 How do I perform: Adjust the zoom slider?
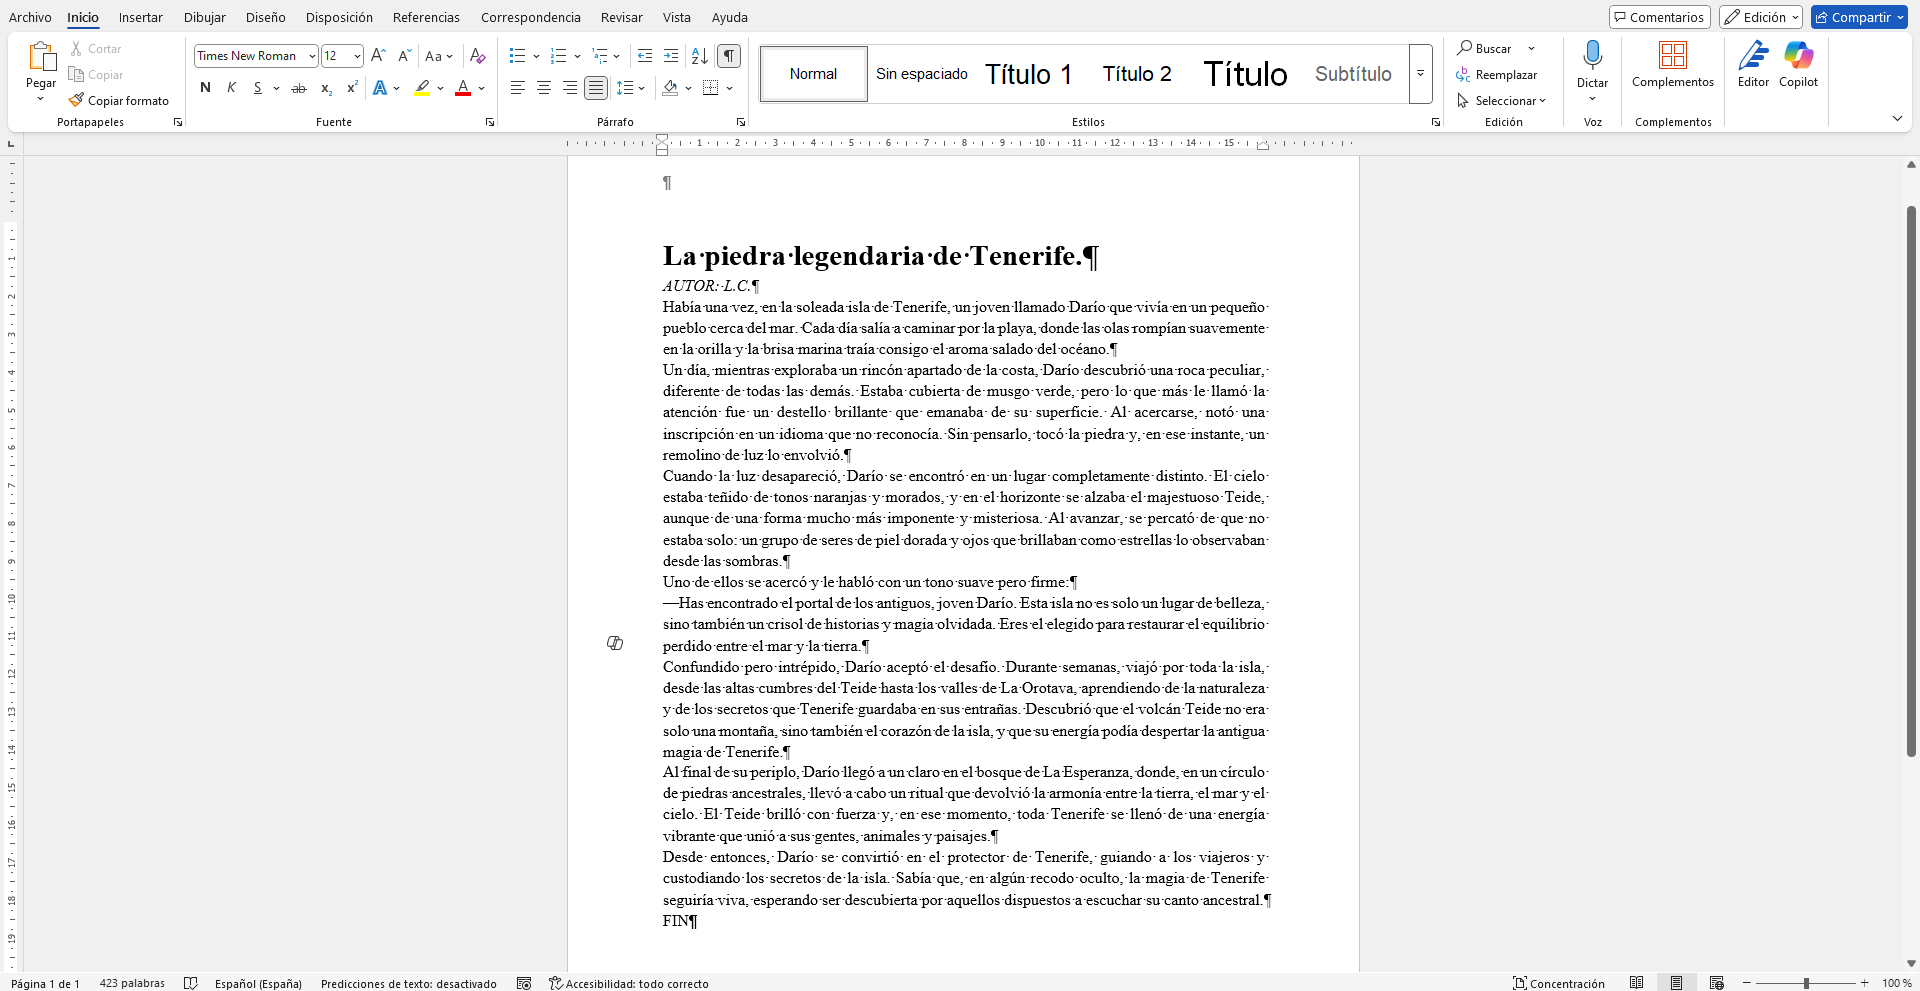point(1806,983)
